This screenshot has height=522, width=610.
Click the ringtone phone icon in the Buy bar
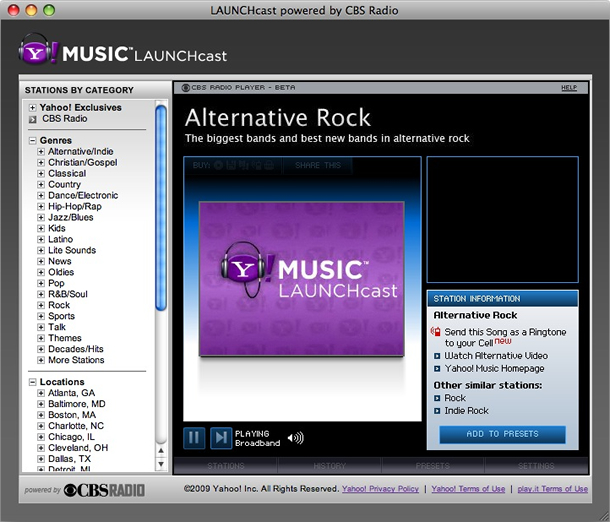(x=256, y=166)
